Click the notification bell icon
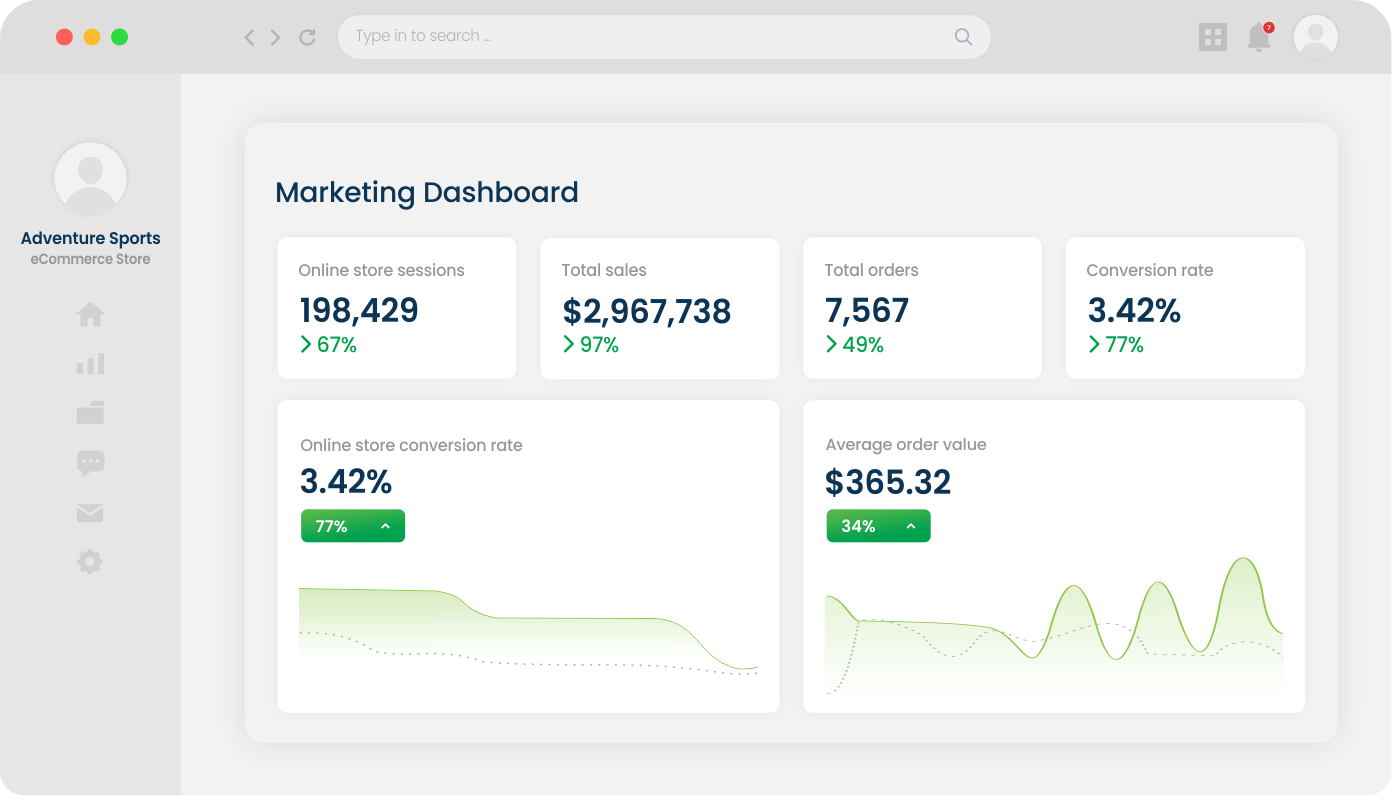 1259,38
